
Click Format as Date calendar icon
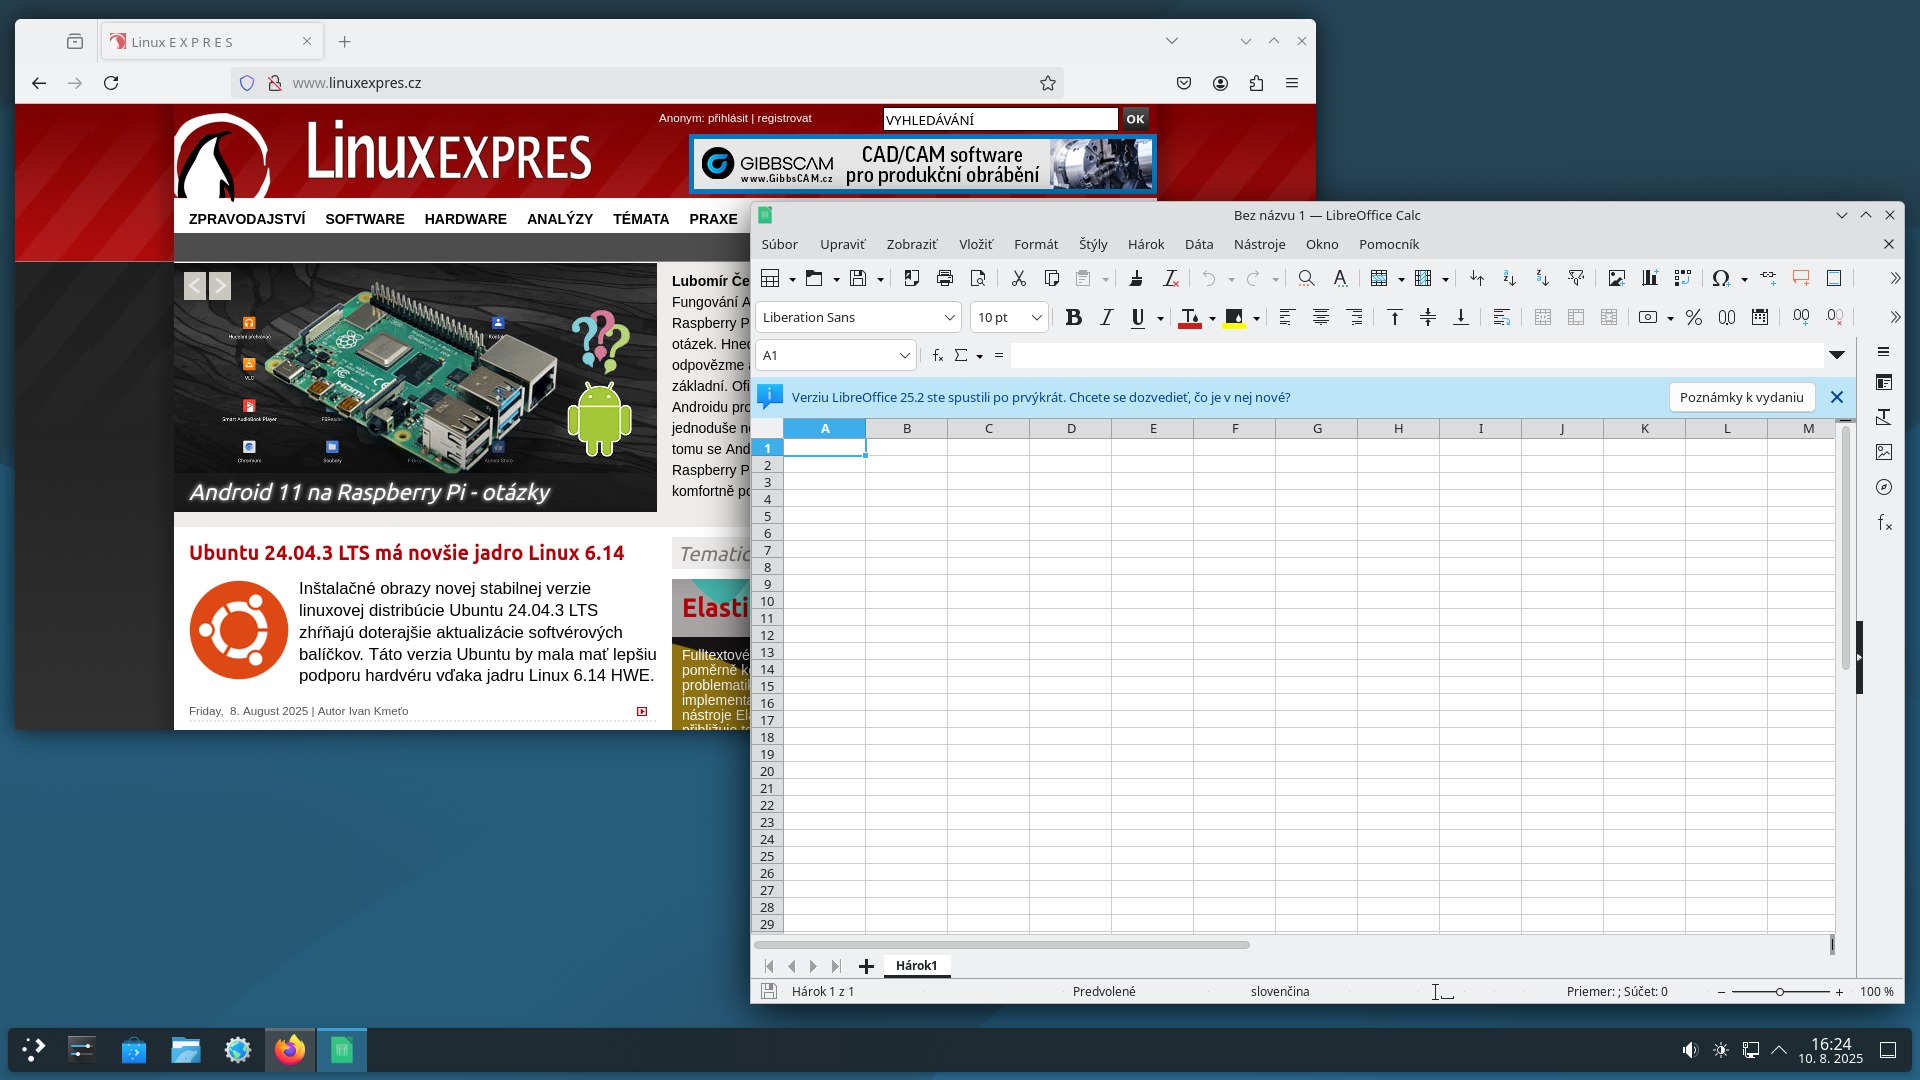click(1760, 318)
